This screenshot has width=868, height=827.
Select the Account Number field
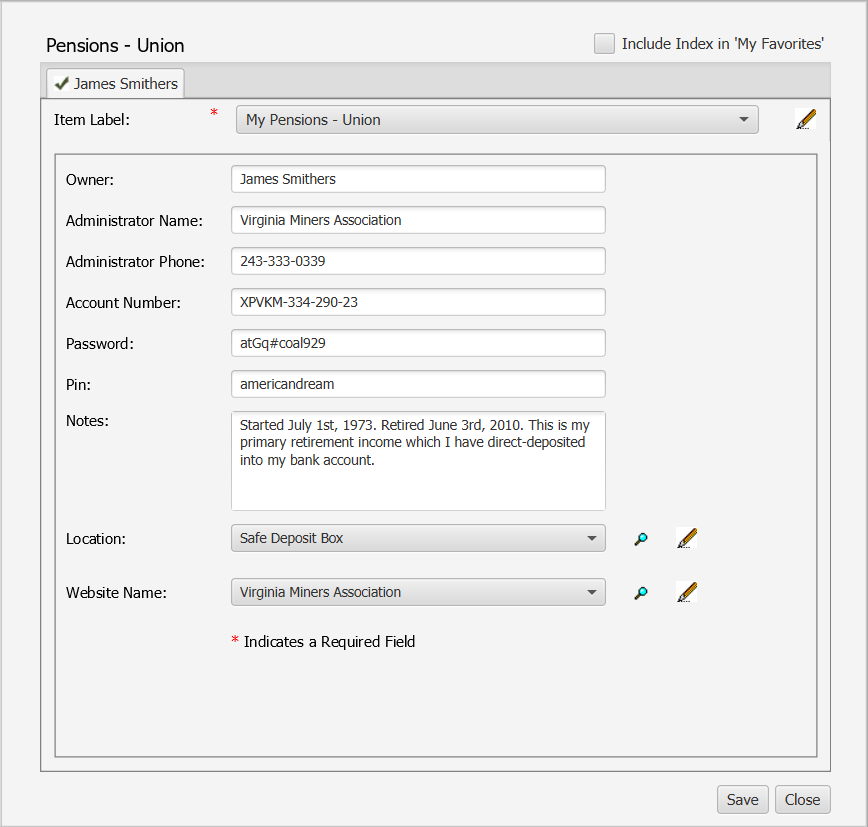tap(418, 302)
